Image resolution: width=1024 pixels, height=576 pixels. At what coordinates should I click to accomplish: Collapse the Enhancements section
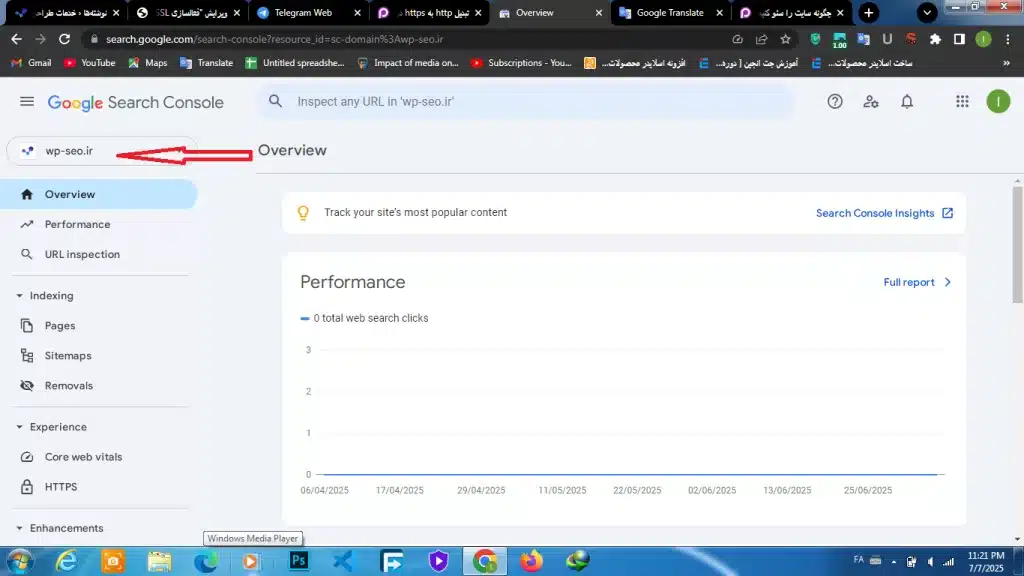point(20,528)
